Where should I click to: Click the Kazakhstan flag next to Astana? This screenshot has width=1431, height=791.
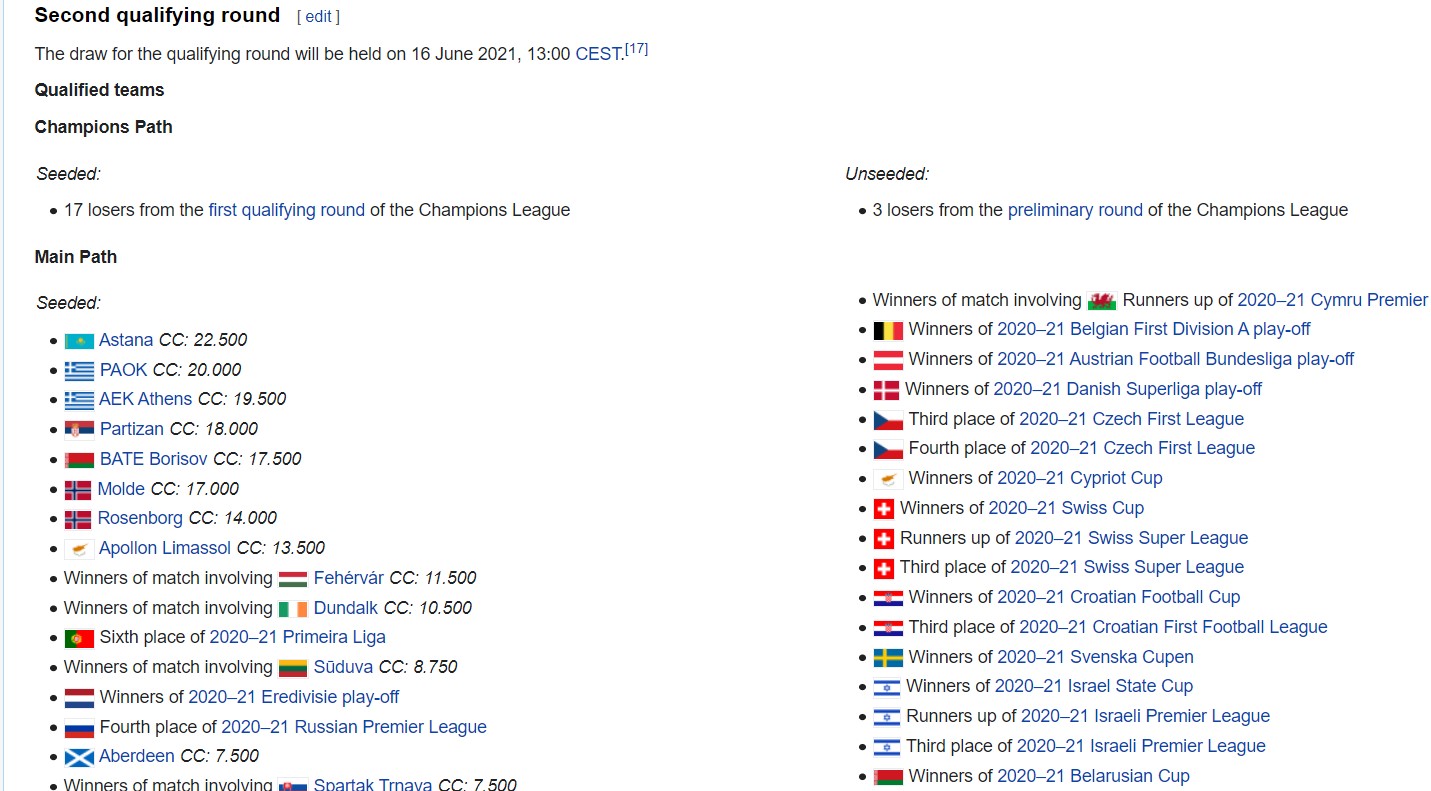click(x=79, y=340)
